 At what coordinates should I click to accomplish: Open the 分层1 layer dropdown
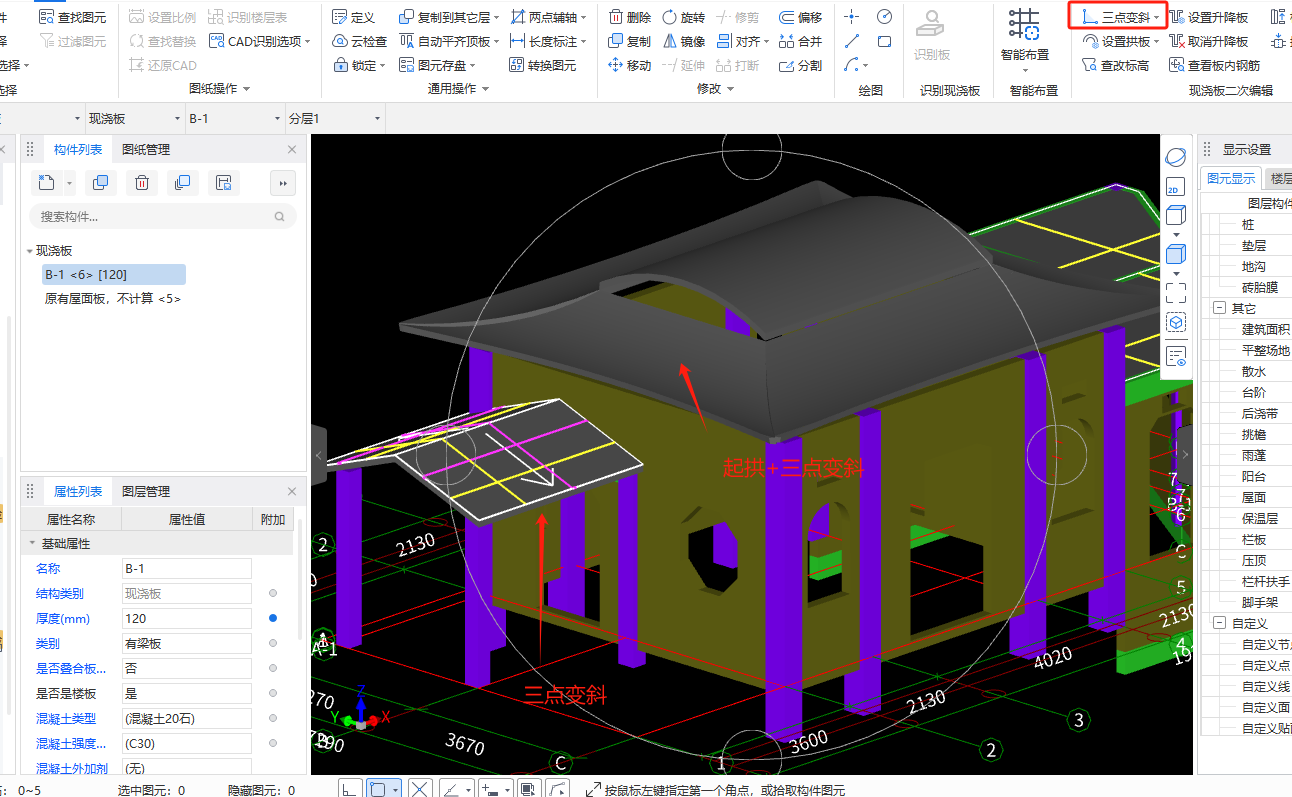point(334,119)
